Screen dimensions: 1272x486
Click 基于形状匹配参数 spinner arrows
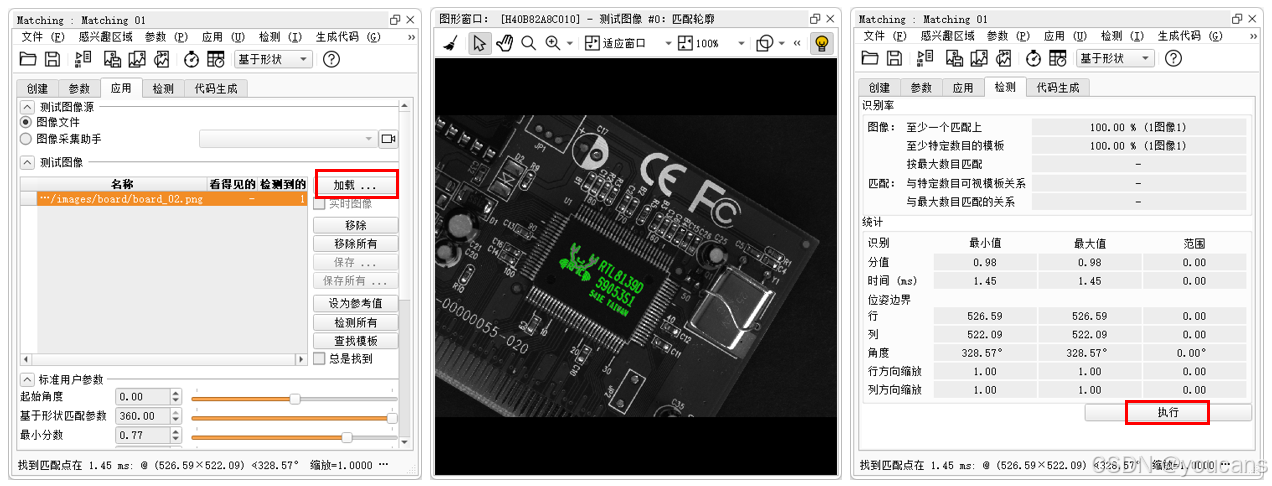click(x=178, y=416)
